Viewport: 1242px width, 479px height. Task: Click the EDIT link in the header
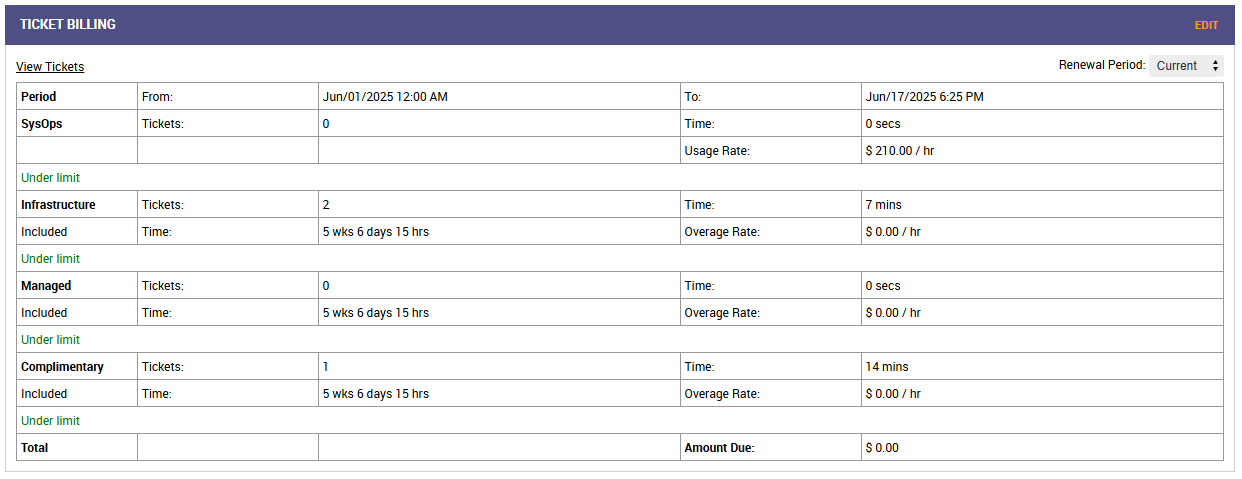pyautogui.click(x=1206, y=25)
